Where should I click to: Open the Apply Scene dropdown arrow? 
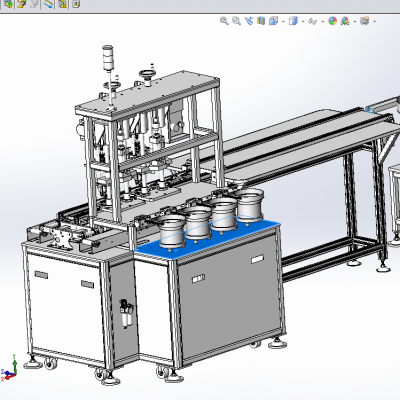point(355,22)
